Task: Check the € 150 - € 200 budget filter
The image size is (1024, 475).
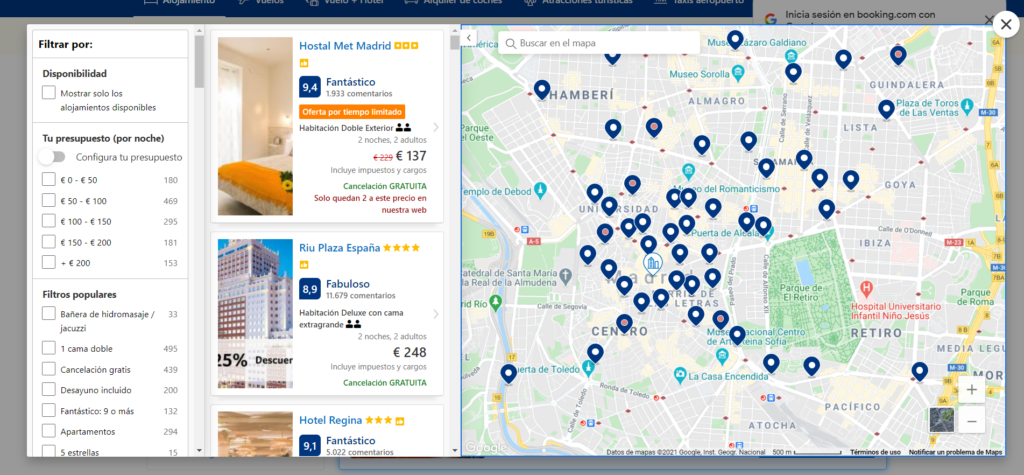Action: coord(48,242)
